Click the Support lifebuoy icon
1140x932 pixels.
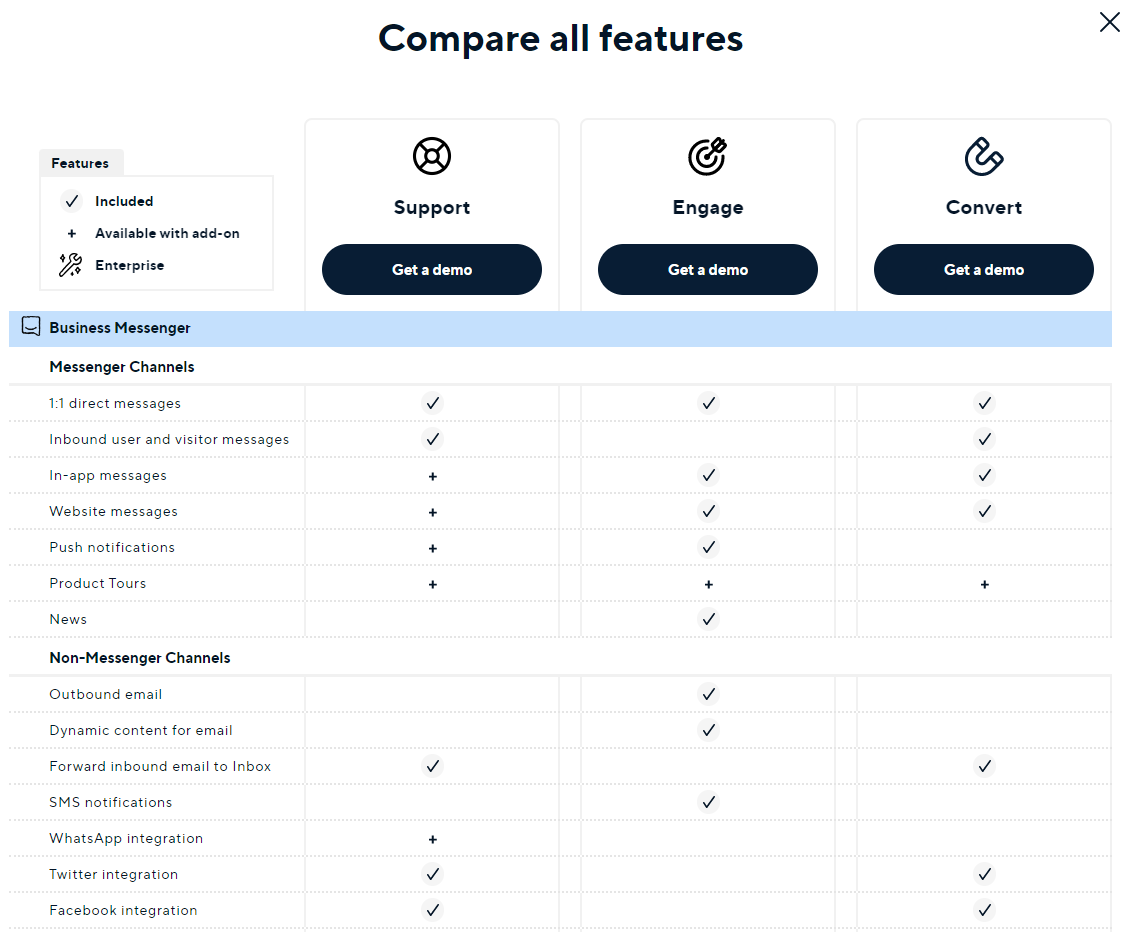pyautogui.click(x=432, y=156)
